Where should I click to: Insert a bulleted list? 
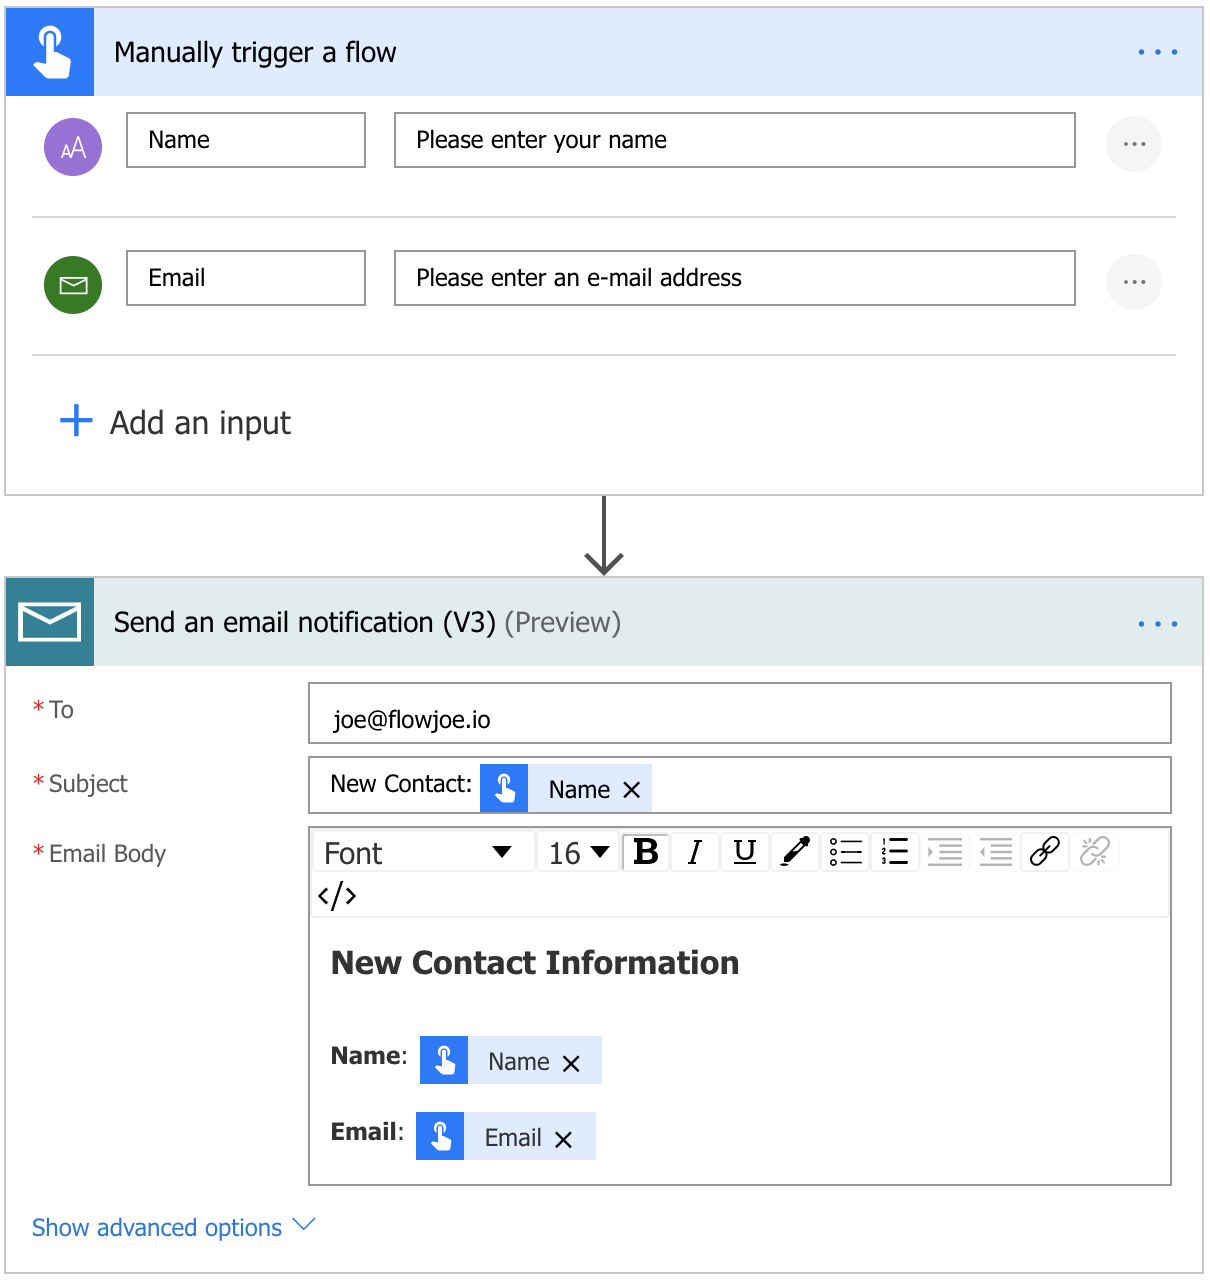coord(846,852)
